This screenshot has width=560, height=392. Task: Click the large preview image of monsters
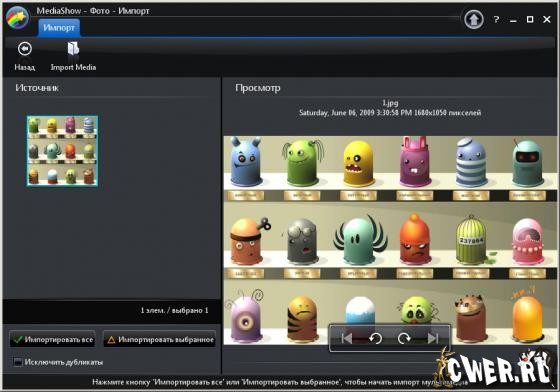tap(390, 240)
